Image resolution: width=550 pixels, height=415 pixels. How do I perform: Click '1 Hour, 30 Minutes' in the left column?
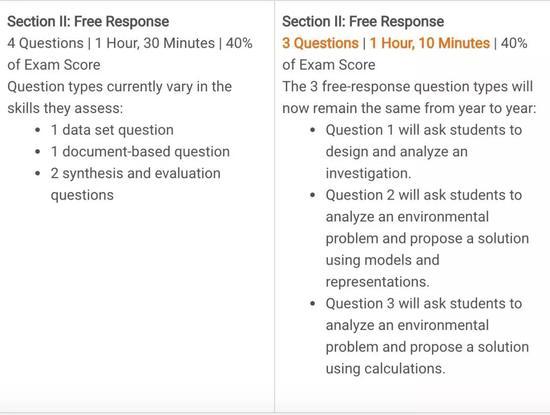pyautogui.click(x=155, y=43)
